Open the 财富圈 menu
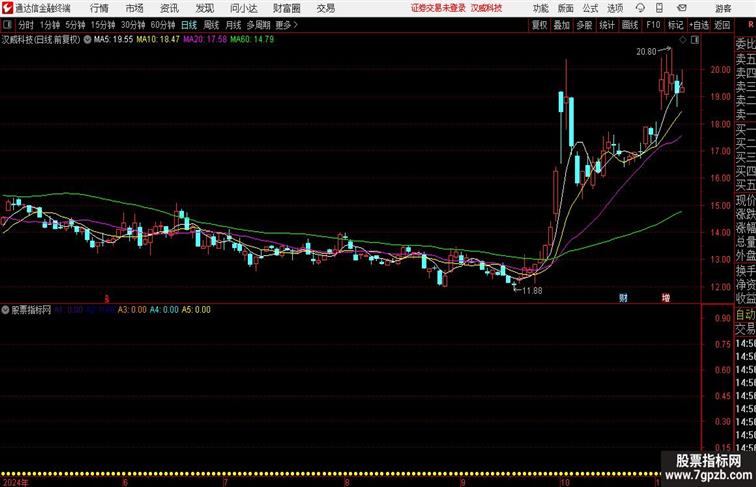Image resolution: width=756 pixels, height=487 pixels. [x=286, y=8]
